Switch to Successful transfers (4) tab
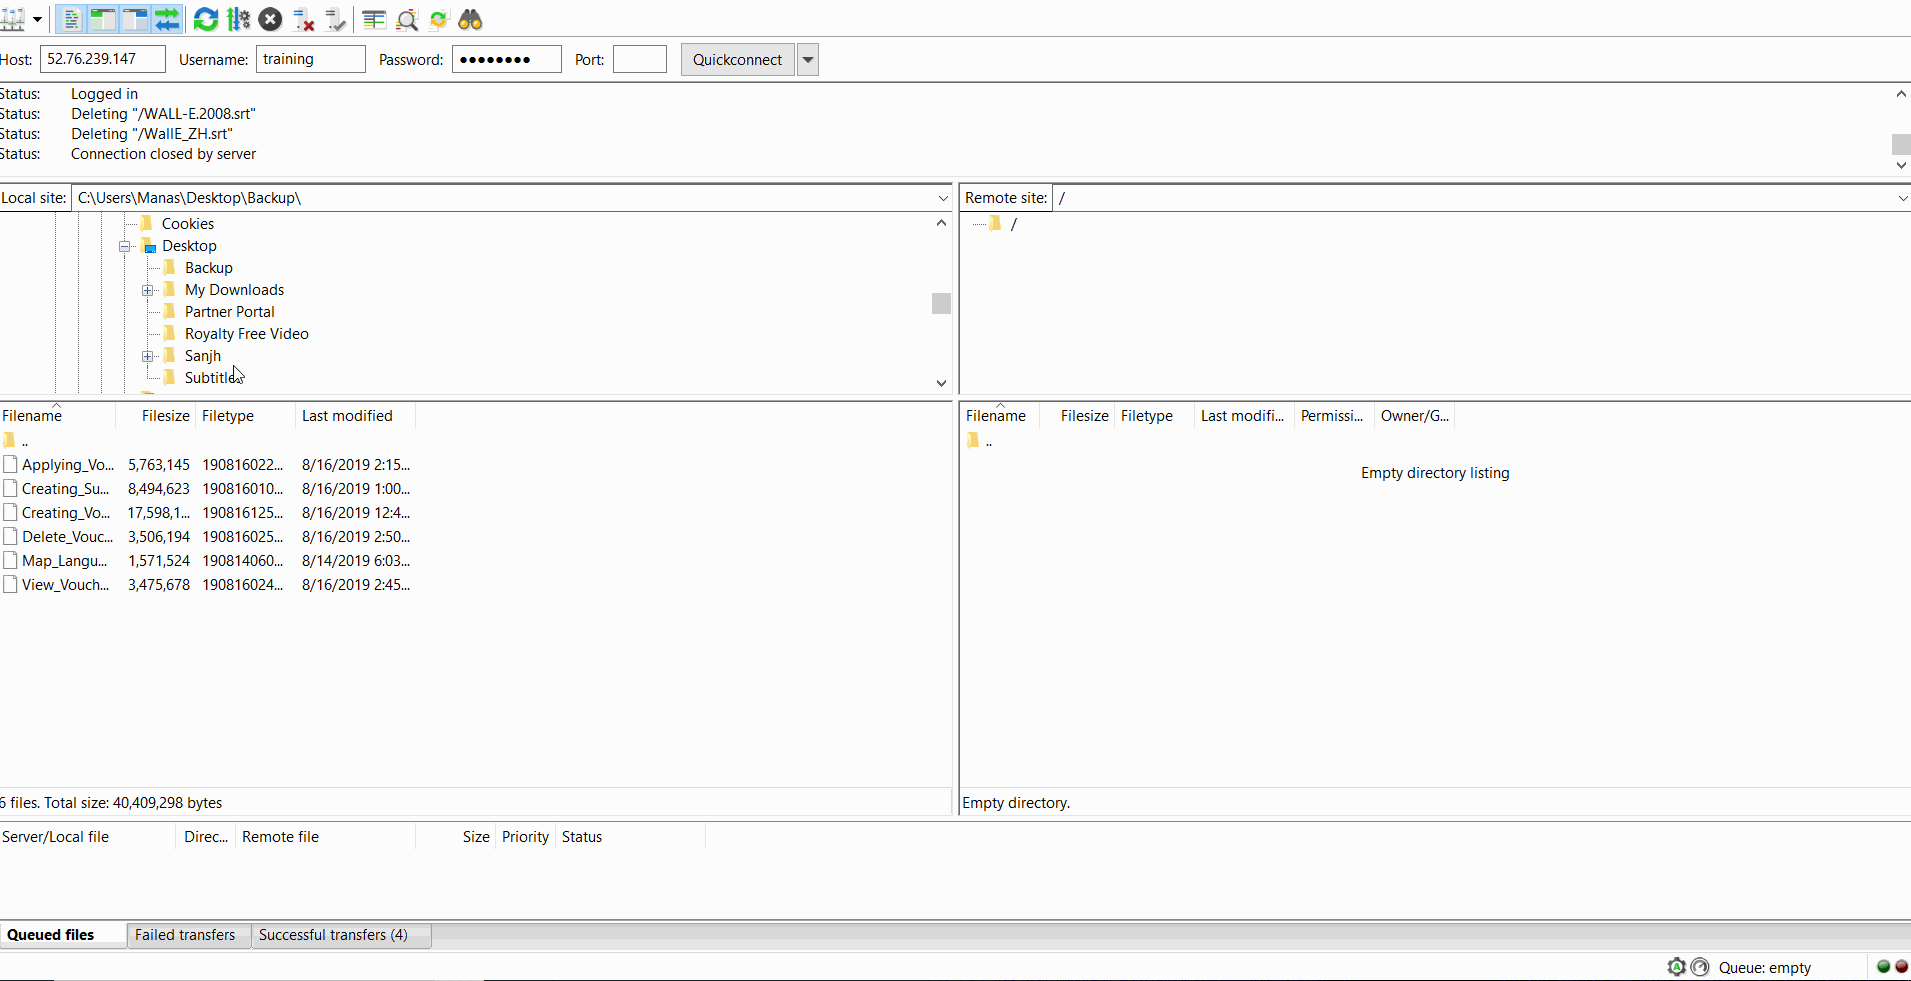The width and height of the screenshot is (1911, 981). (341, 935)
